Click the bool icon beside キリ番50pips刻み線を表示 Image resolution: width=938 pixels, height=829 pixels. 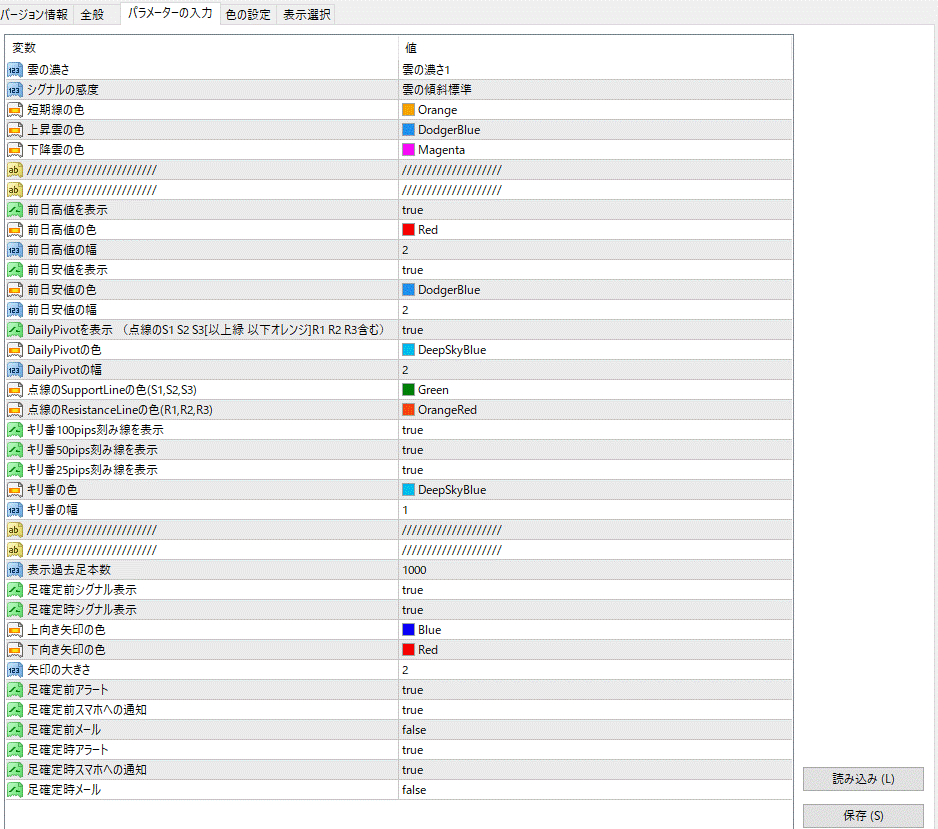[x=15, y=450]
